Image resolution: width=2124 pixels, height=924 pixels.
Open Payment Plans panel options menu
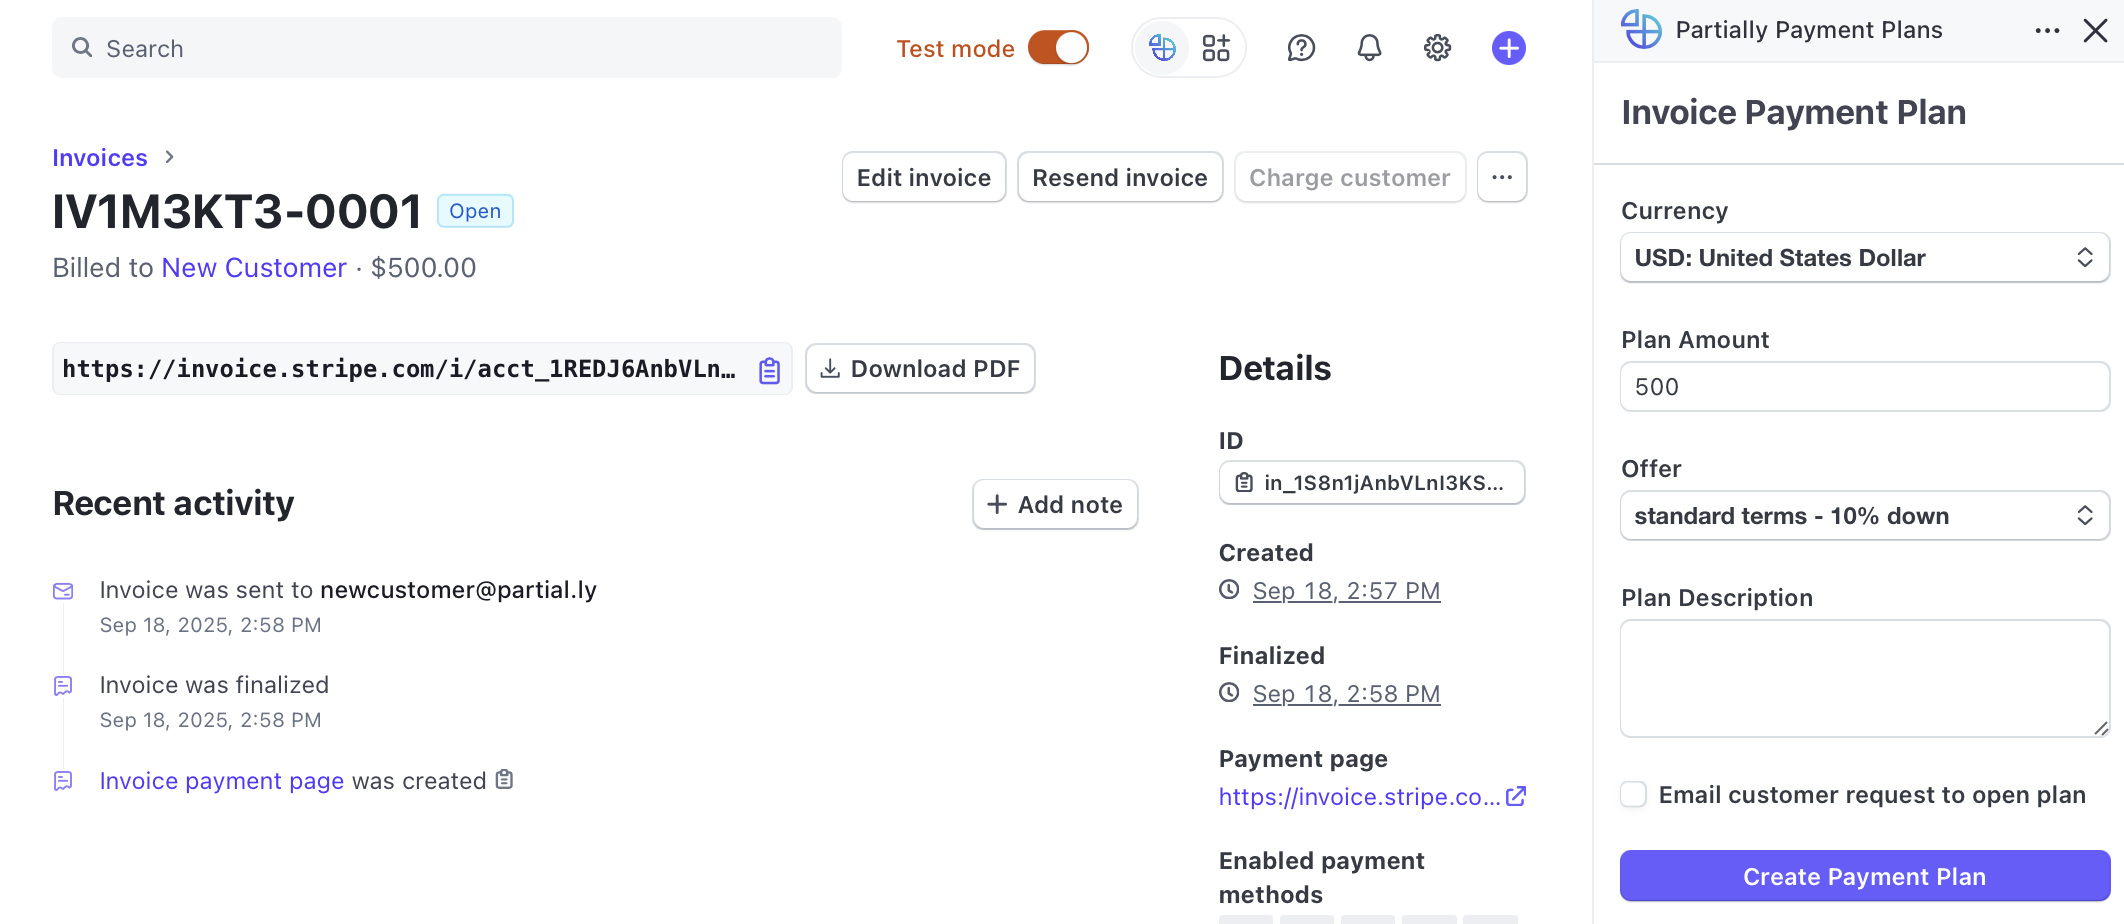2047,31
